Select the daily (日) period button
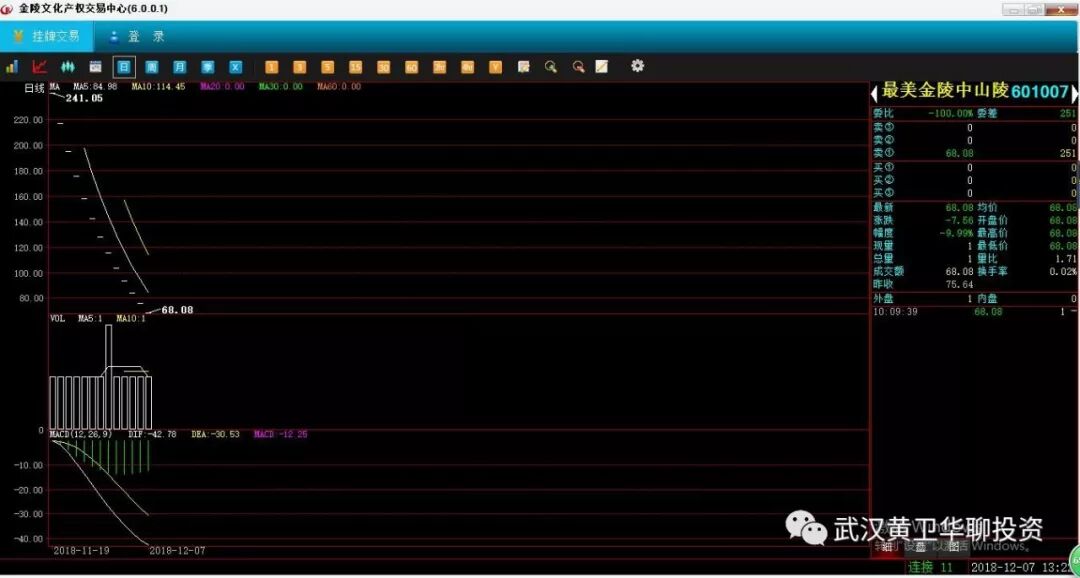Screen dimensions: 1080x578 pyautogui.click(x=124, y=67)
